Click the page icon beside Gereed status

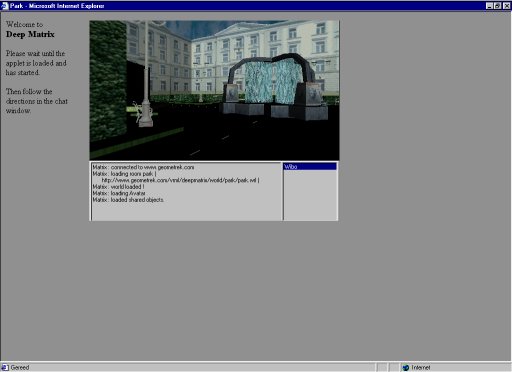[4, 367]
